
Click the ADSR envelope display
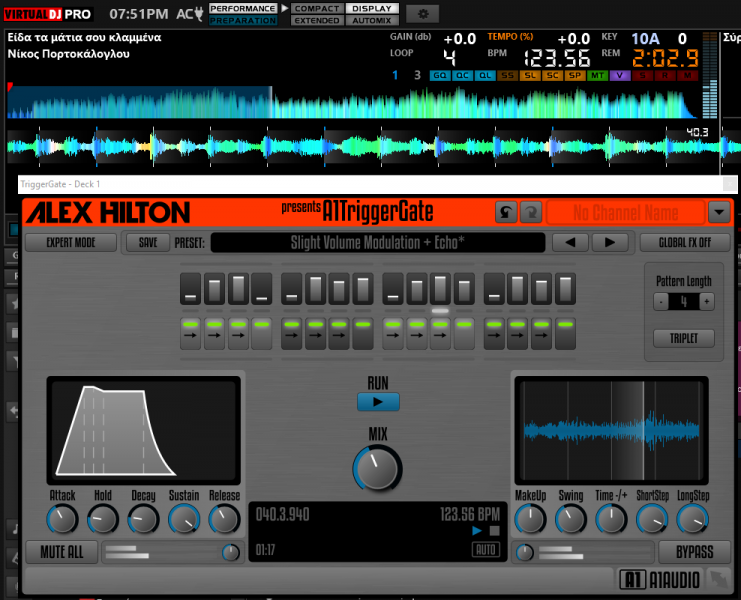(144, 430)
